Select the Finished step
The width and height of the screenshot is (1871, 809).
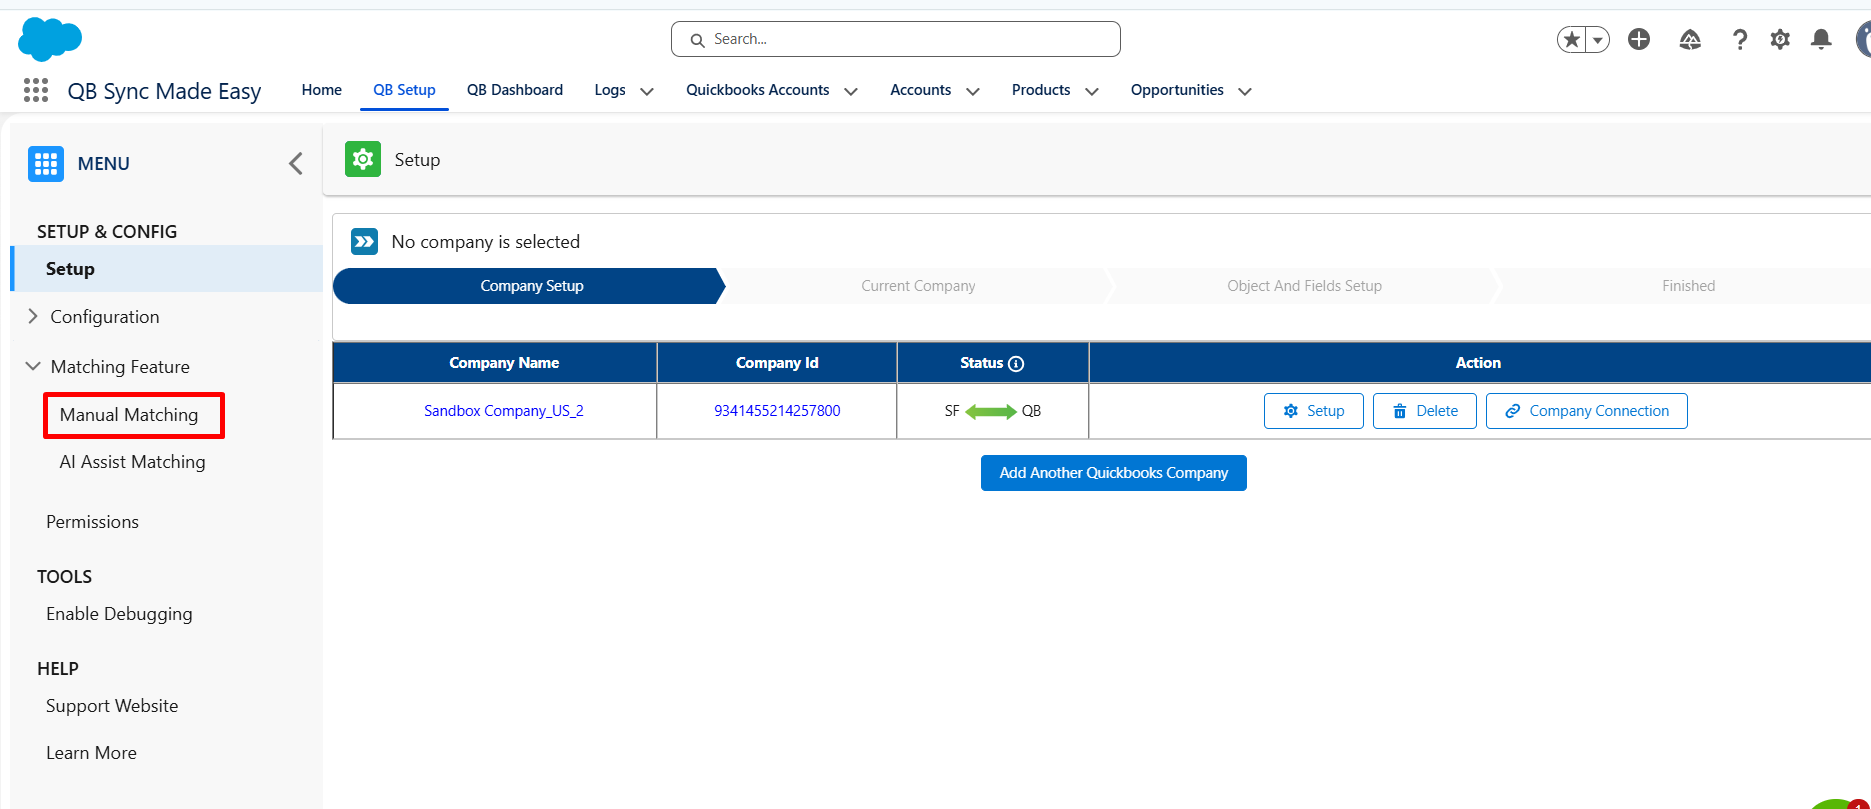pyautogui.click(x=1687, y=286)
